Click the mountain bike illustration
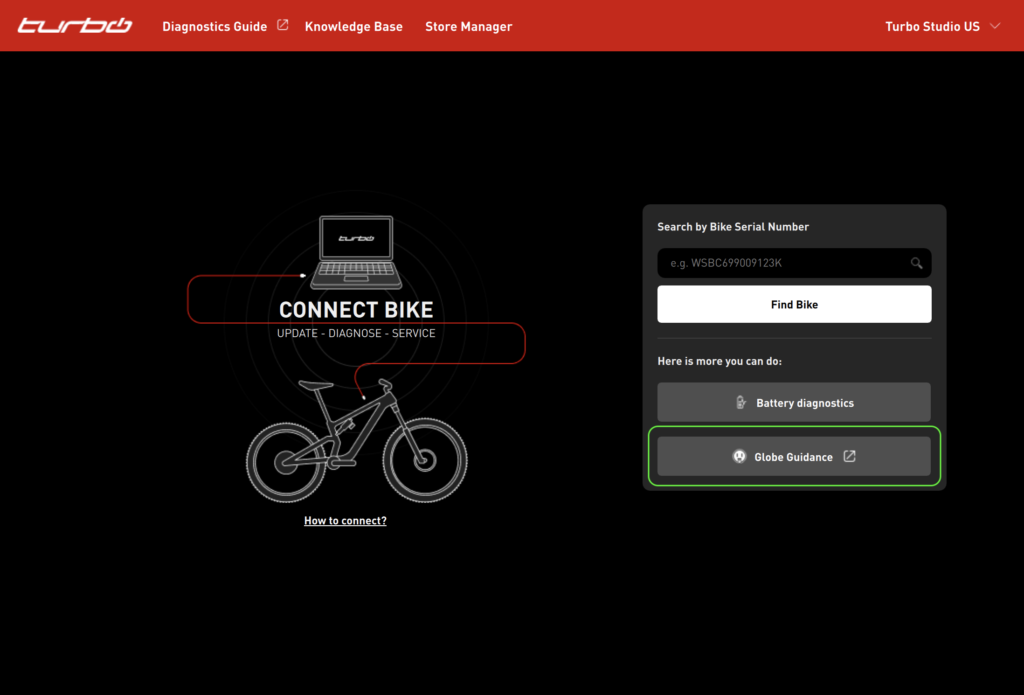This screenshot has height=695, width=1024. click(356, 441)
